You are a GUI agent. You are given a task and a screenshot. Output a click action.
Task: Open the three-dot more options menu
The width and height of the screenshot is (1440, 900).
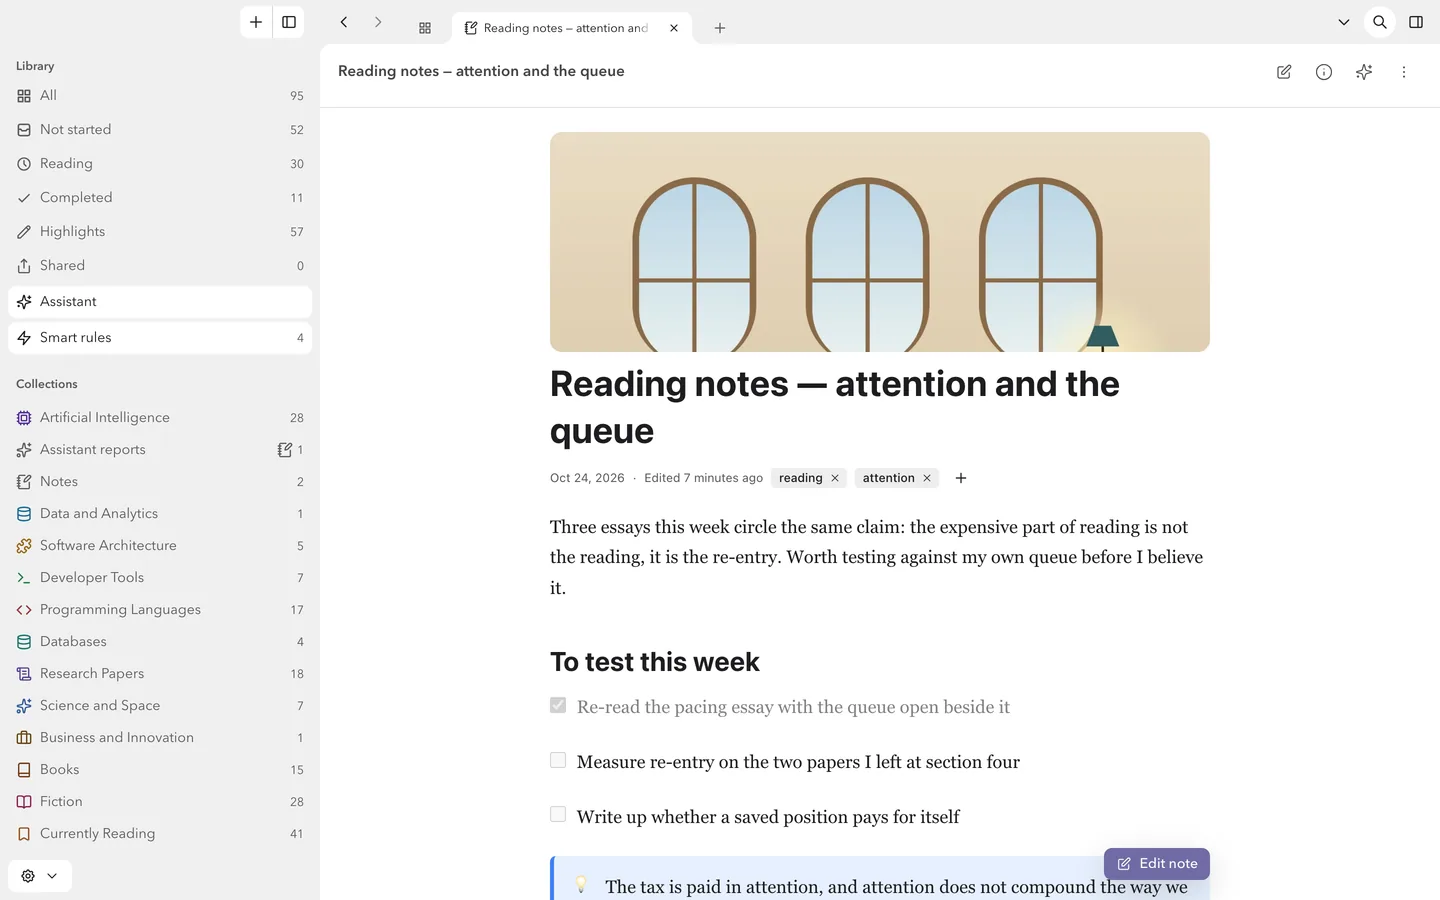(1404, 72)
